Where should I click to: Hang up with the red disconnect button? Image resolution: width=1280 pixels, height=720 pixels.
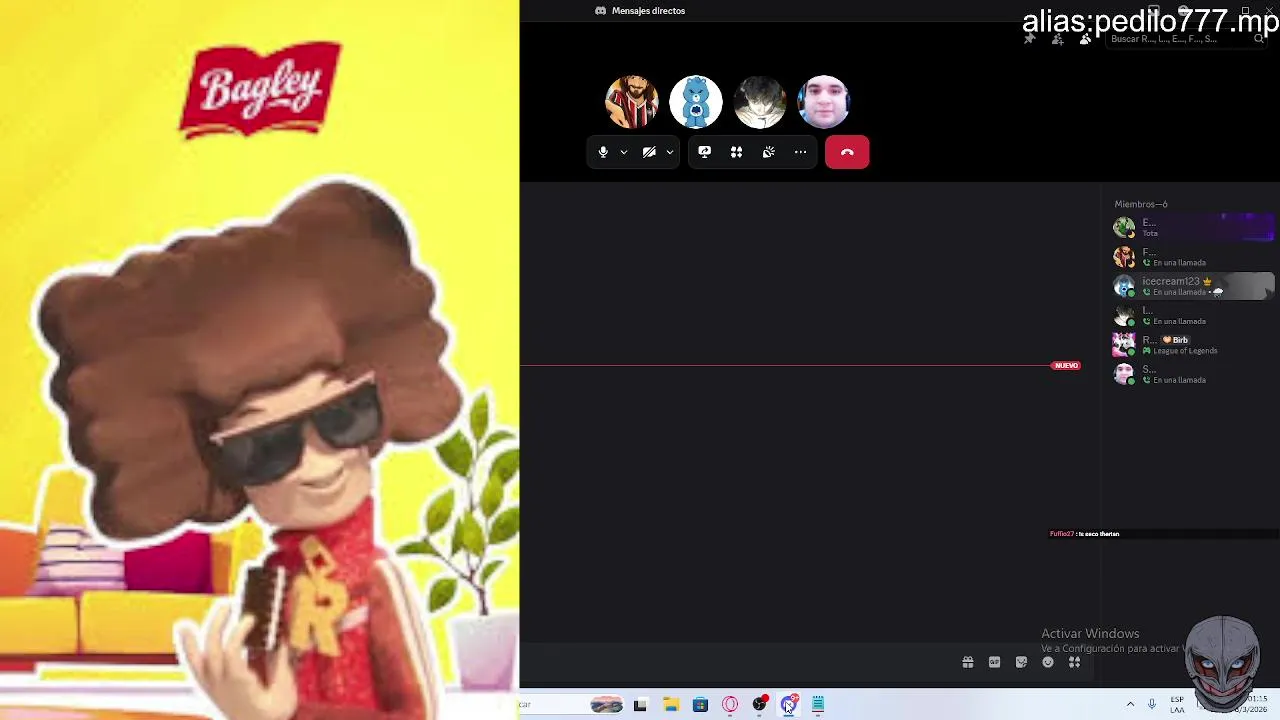click(847, 152)
